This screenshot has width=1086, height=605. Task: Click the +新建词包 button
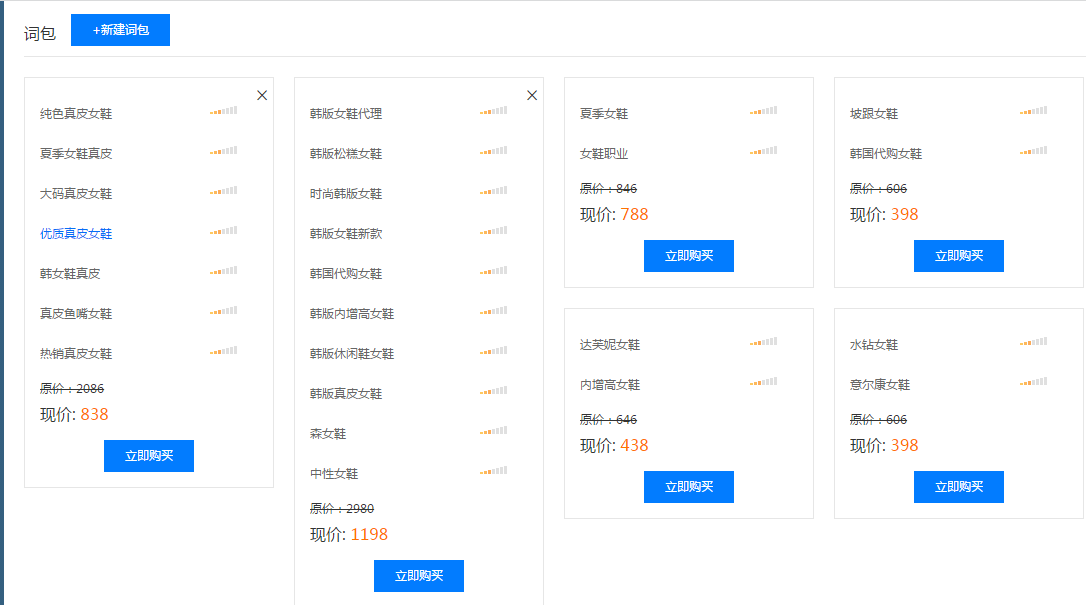point(120,30)
